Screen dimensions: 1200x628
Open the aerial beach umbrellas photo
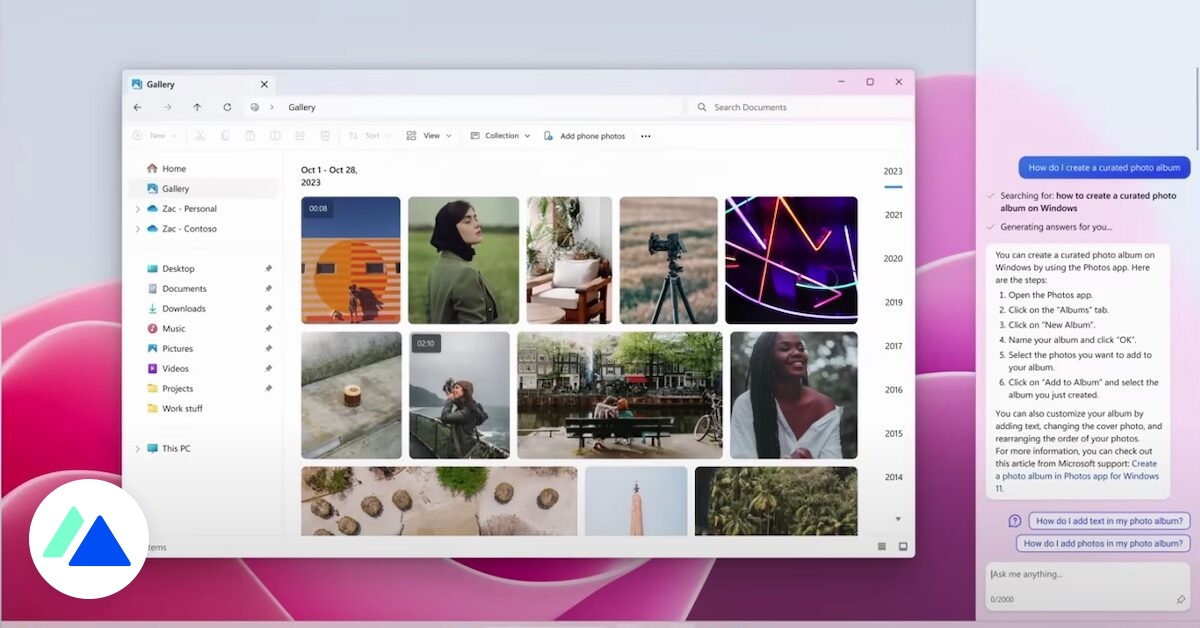(439, 501)
